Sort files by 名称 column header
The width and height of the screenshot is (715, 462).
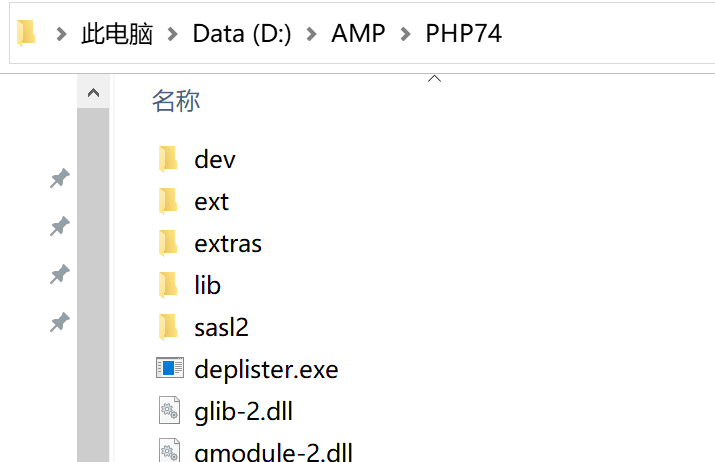pos(176,100)
